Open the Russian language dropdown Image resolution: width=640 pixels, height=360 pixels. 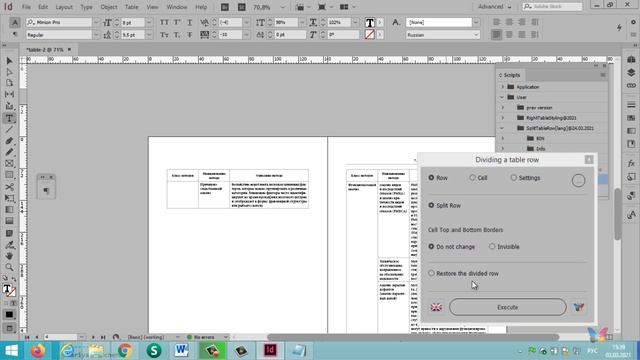tap(476, 35)
